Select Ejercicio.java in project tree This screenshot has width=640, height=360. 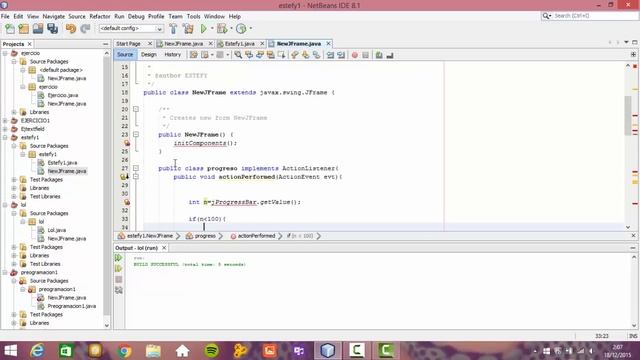62,95
